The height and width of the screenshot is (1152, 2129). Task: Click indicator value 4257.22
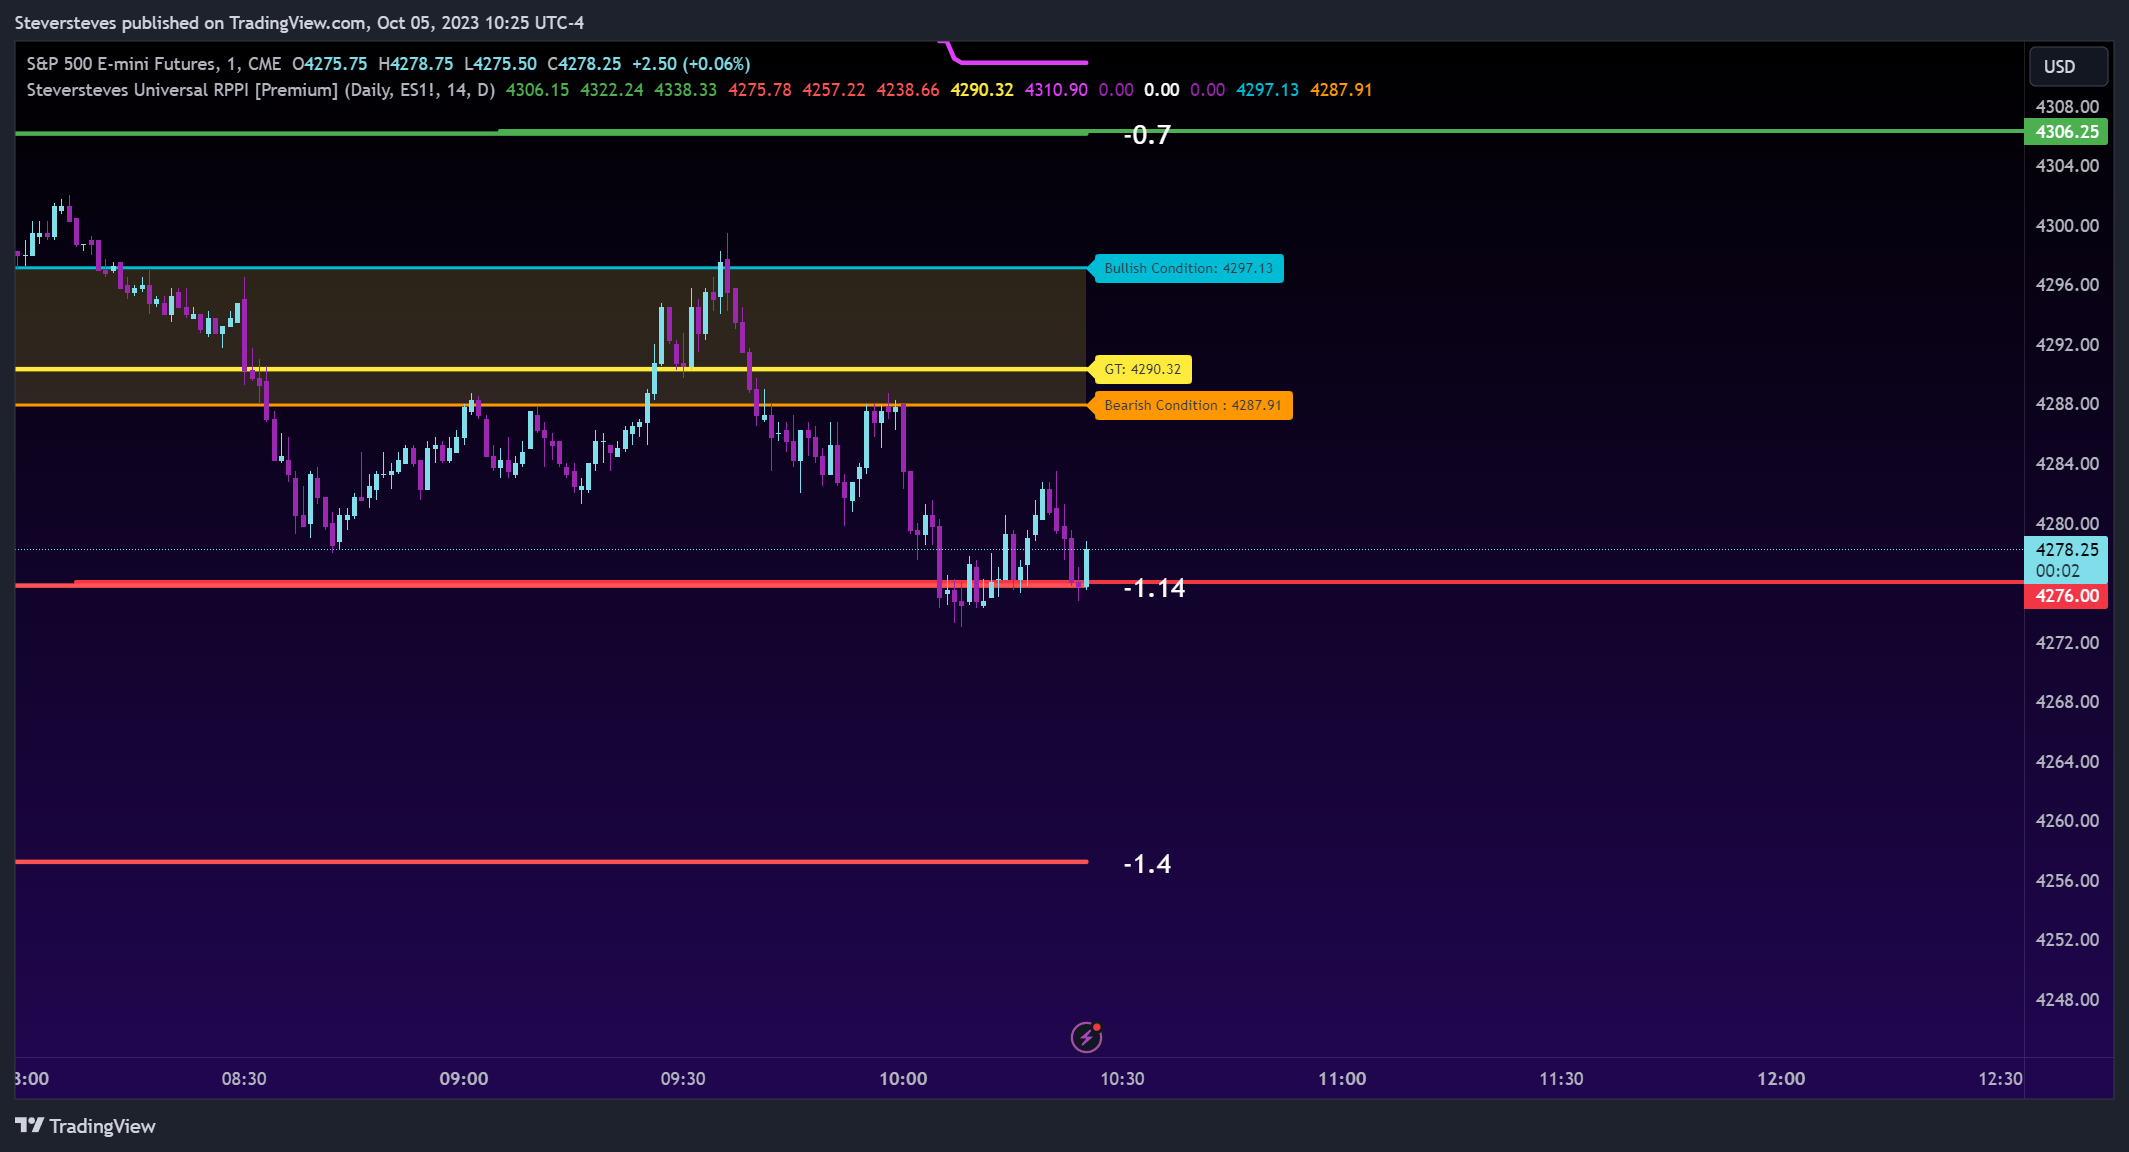834,90
